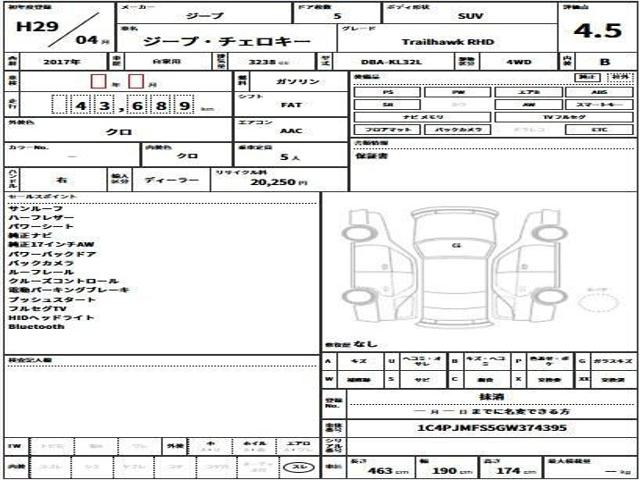Click the SR equipment box

tap(387, 105)
